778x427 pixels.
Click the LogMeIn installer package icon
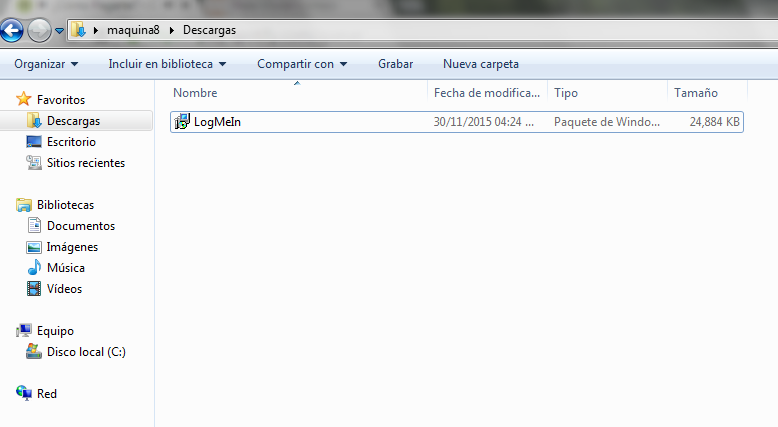click(182, 122)
